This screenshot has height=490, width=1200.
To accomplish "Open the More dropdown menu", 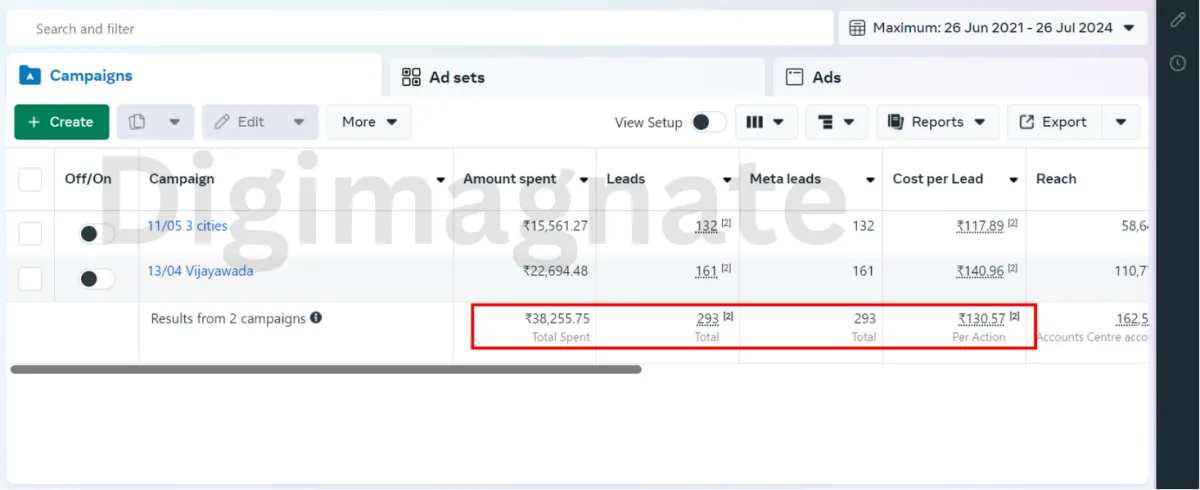I will coord(368,122).
